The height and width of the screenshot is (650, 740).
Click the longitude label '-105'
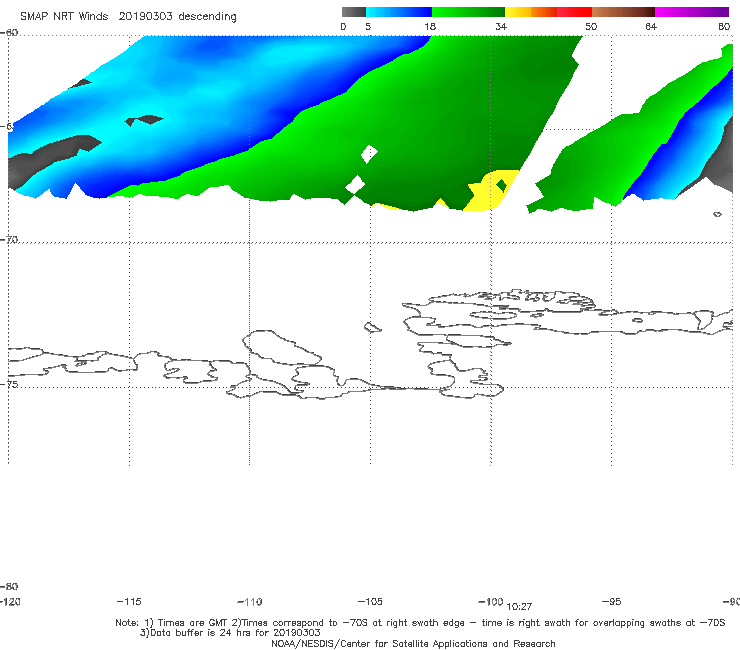[370, 601]
